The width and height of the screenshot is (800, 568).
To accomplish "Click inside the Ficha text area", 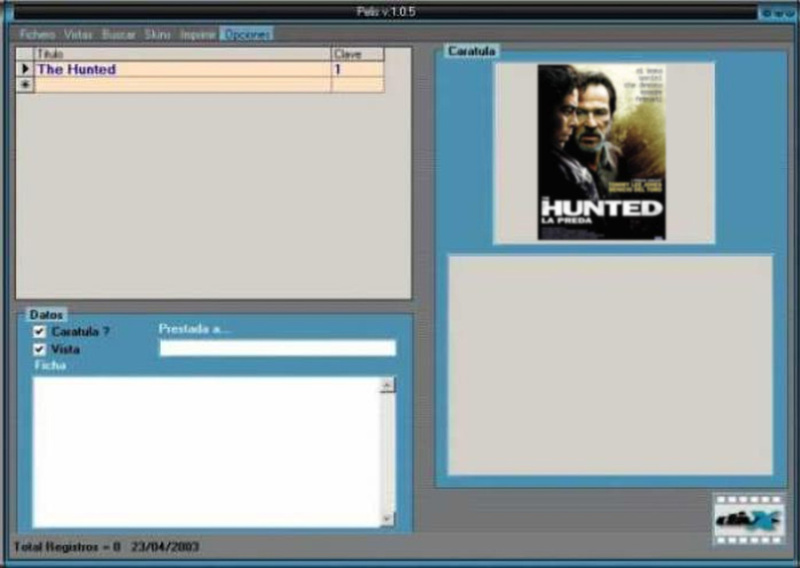I will tap(207, 452).
